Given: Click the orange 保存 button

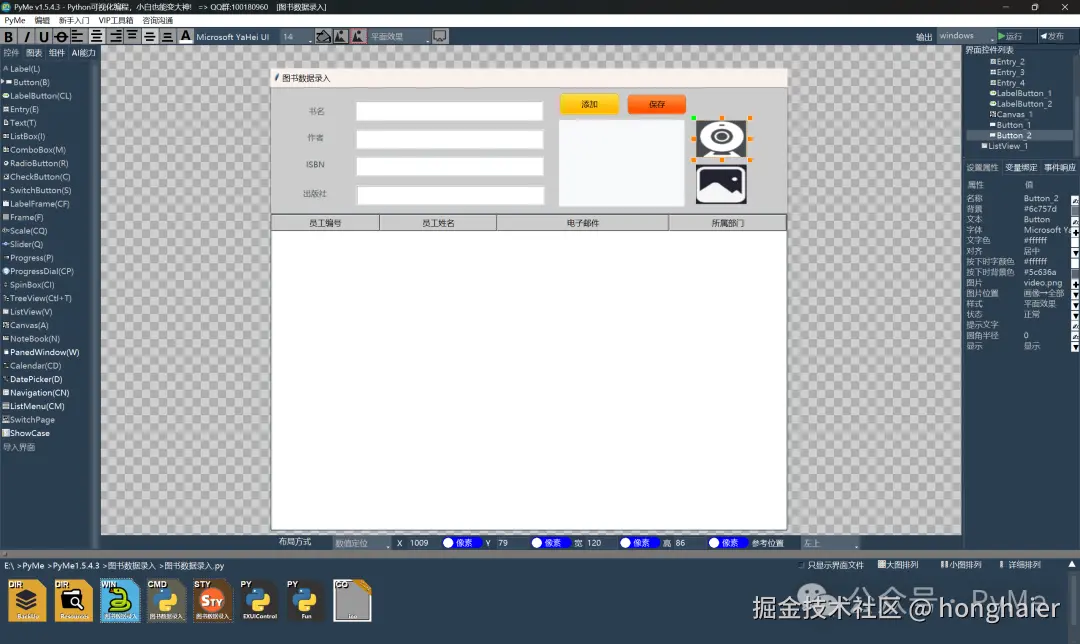Looking at the screenshot, I should point(657,104).
